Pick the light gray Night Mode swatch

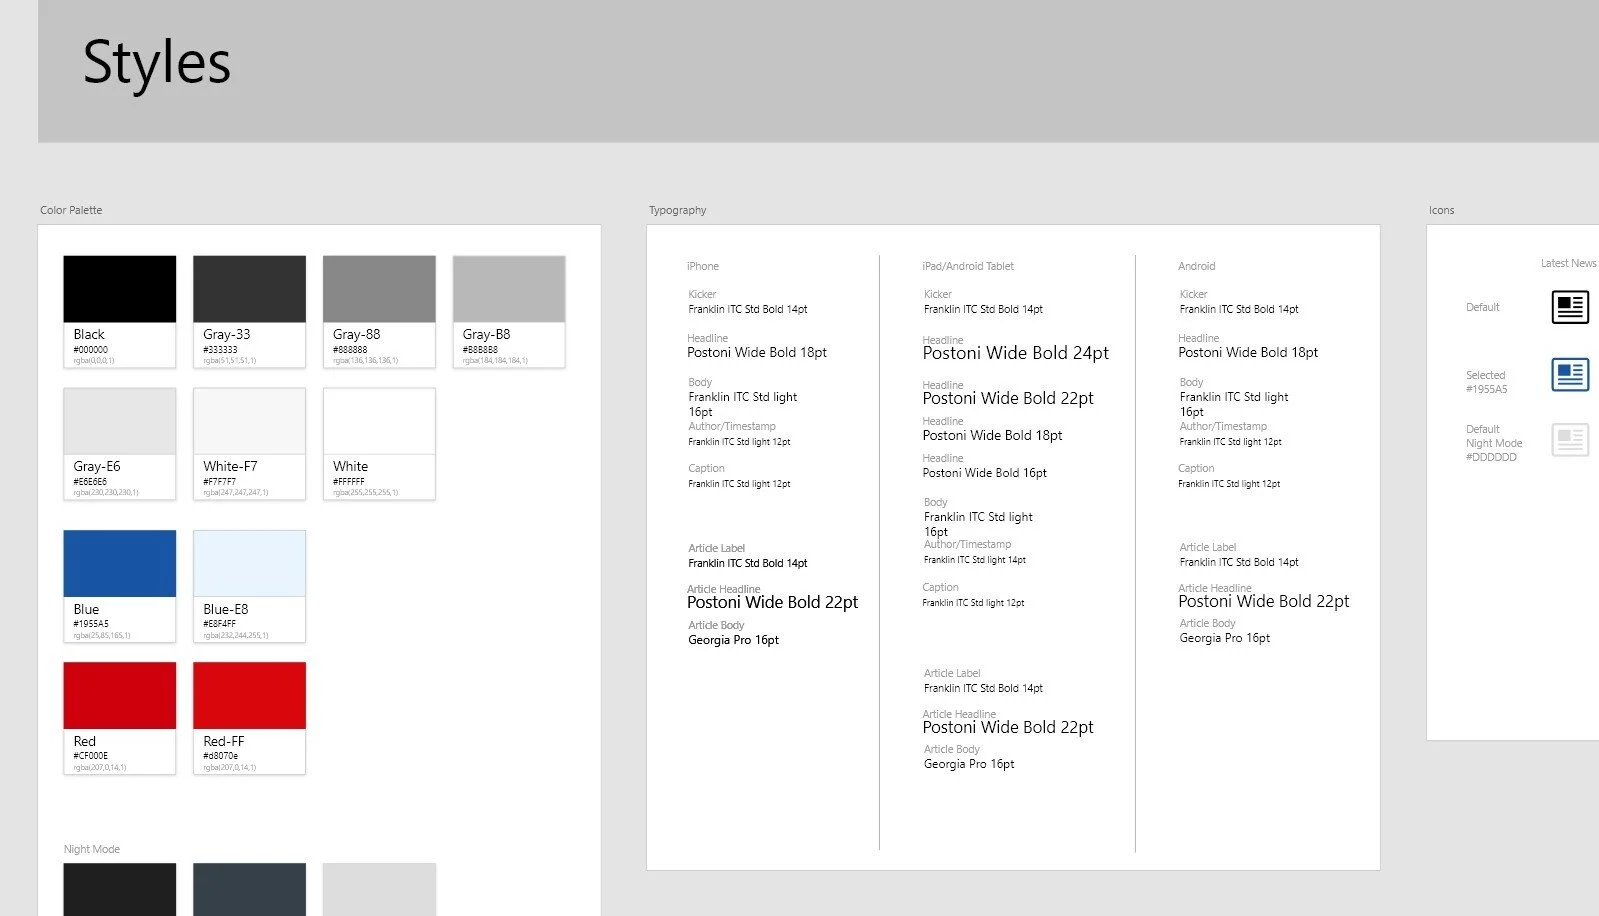pyautogui.click(x=379, y=890)
